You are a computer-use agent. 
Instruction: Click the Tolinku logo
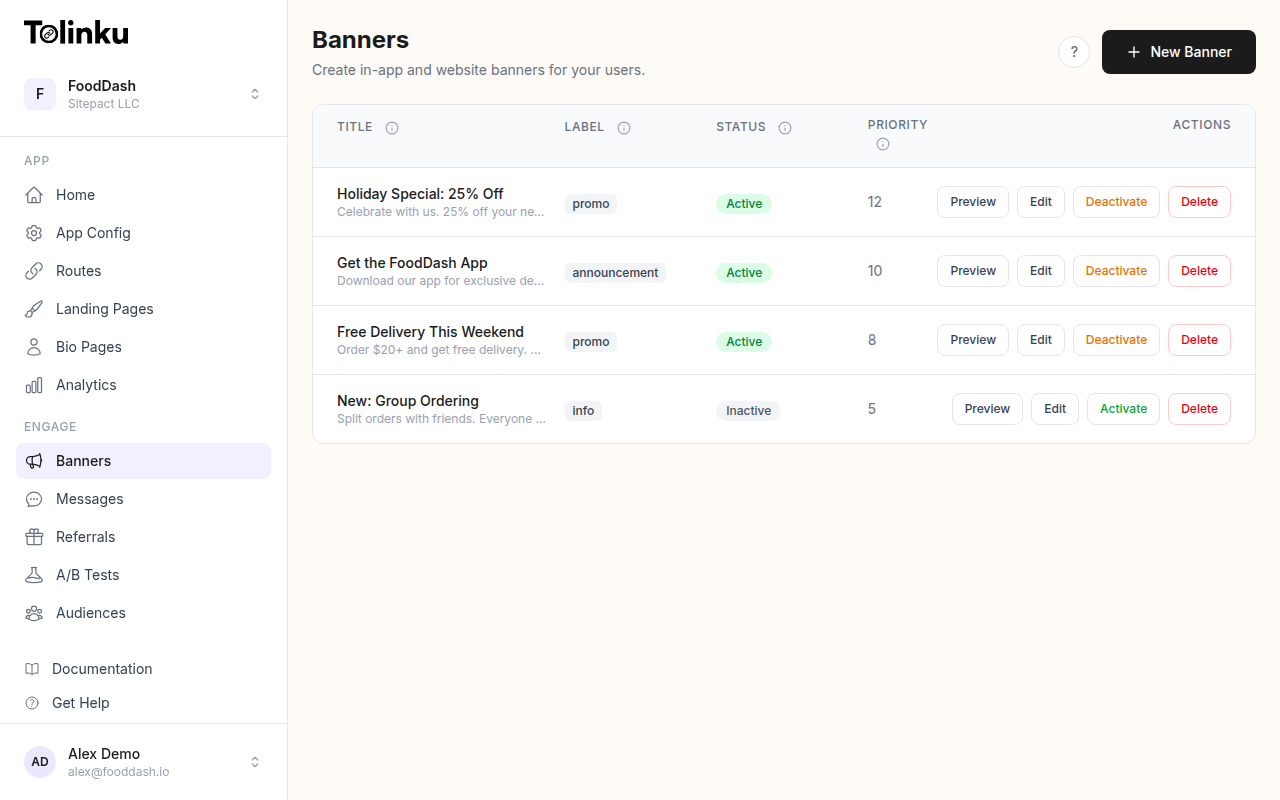coord(76,31)
